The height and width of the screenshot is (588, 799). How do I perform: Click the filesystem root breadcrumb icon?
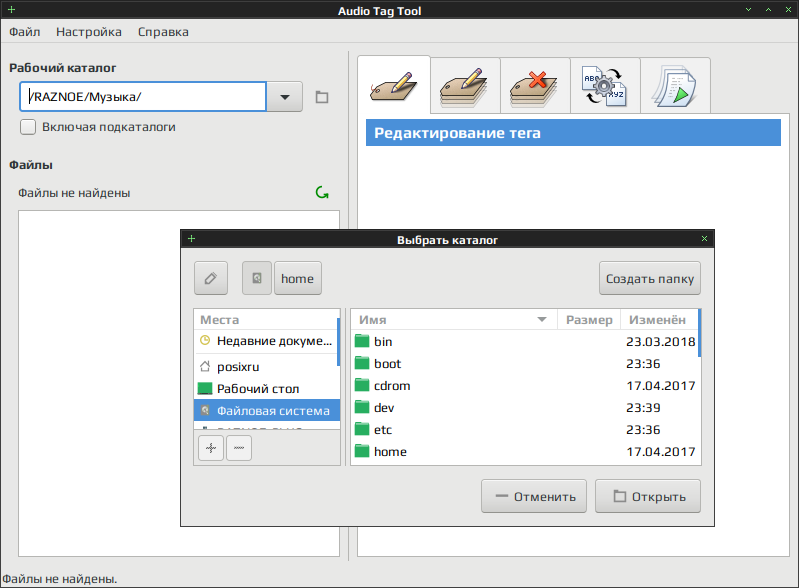click(257, 278)
